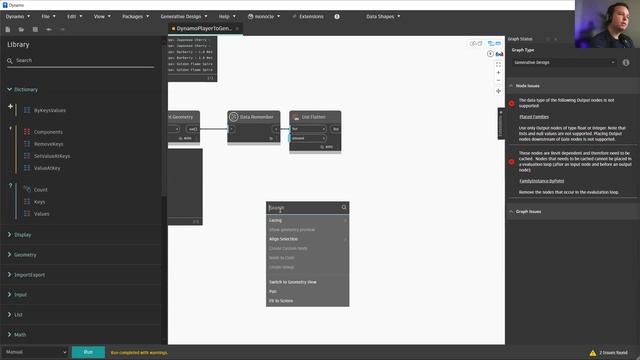Open the Graph Type dropdown

(x=564, y=62)
